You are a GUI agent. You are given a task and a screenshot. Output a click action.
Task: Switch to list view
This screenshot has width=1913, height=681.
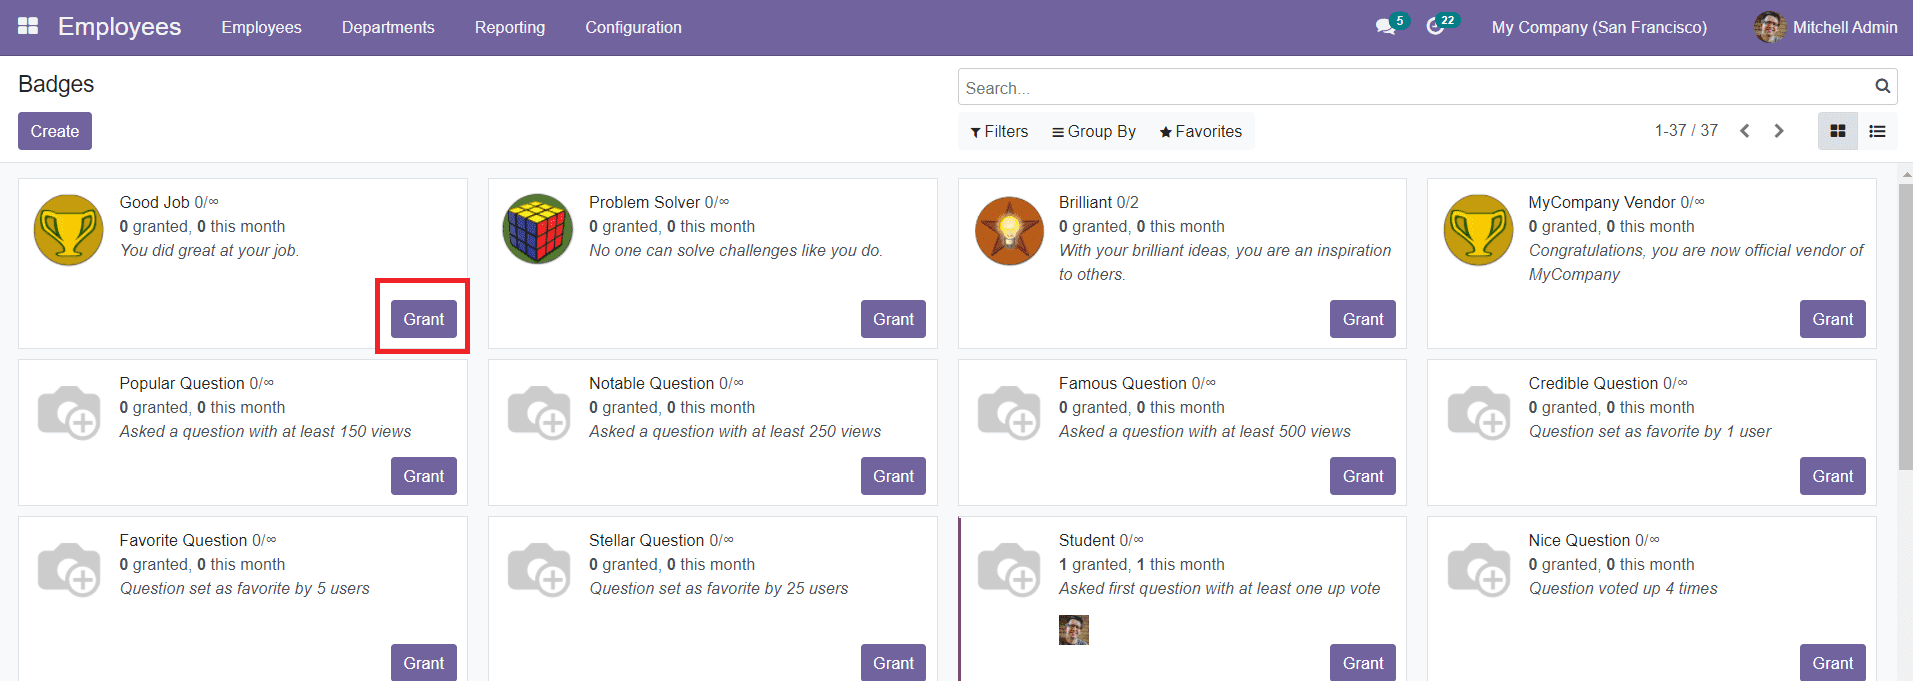pyautogui.click(x=1877, y=130)
